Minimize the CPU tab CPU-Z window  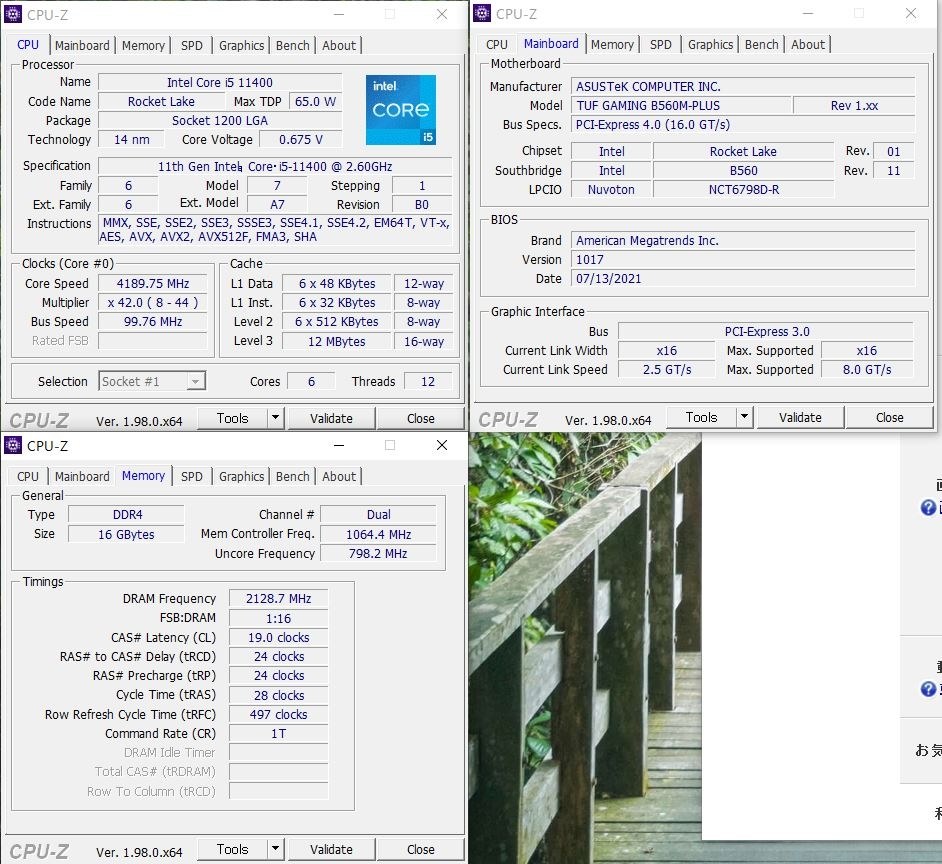point(339,14)
